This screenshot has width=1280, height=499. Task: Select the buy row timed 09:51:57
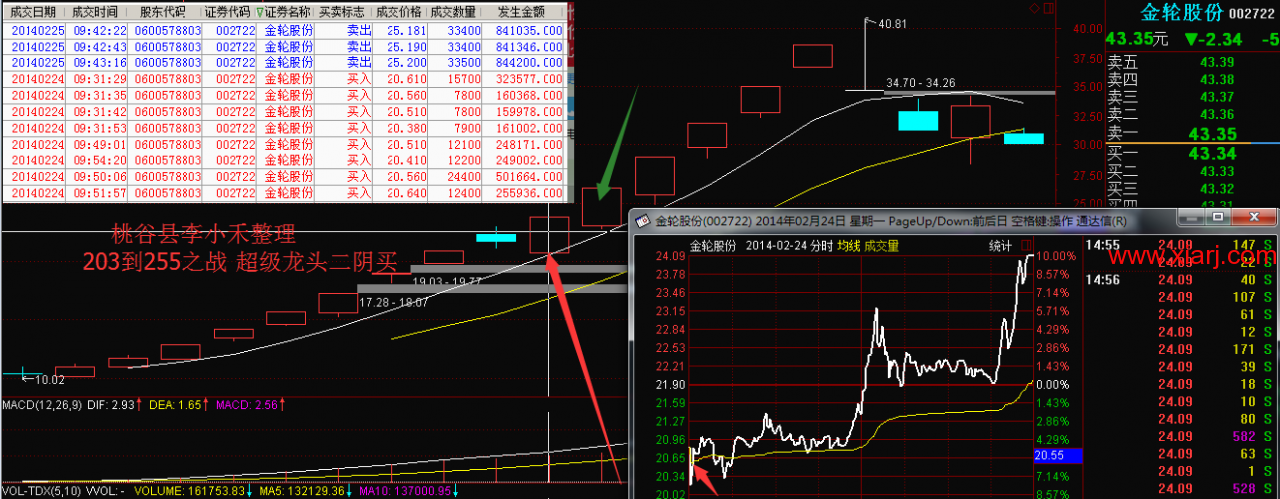click(x=285, y=192)
